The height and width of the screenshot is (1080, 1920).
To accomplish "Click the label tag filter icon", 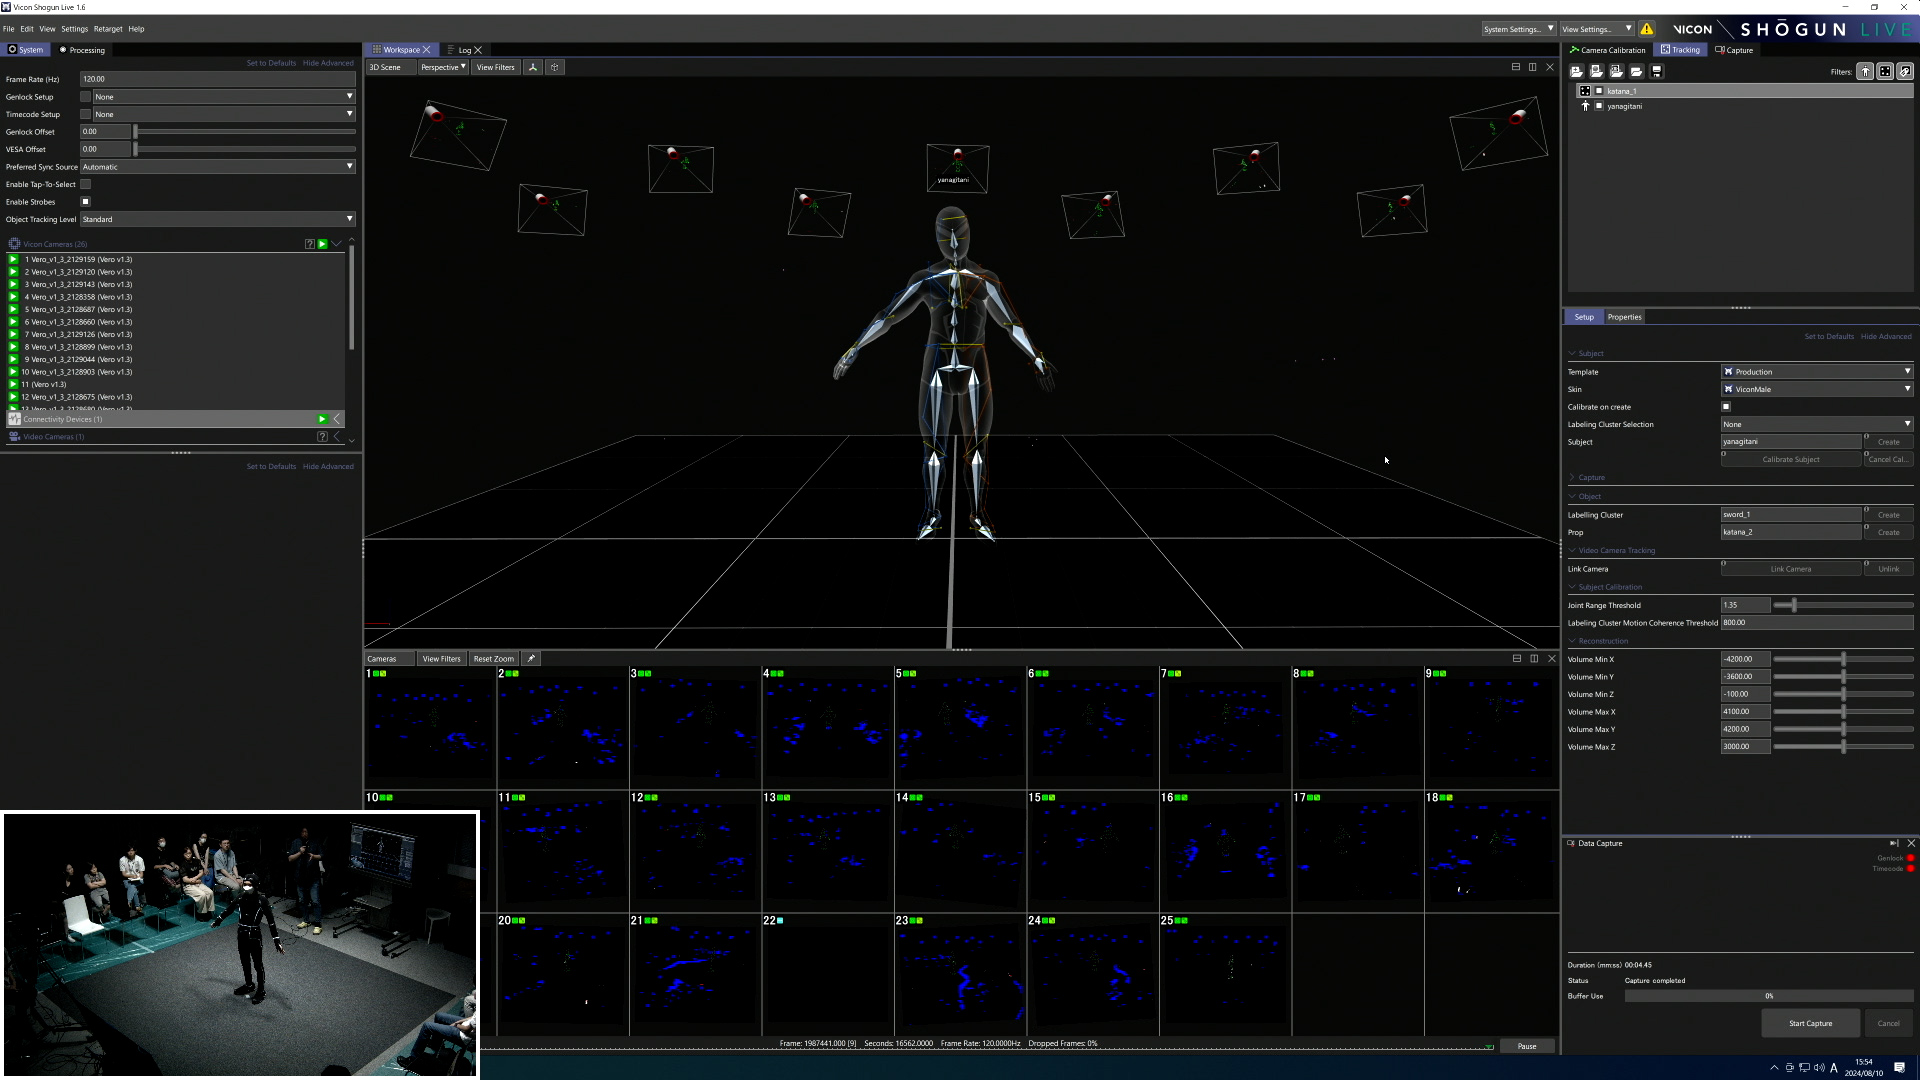I will pos(1905,71).
